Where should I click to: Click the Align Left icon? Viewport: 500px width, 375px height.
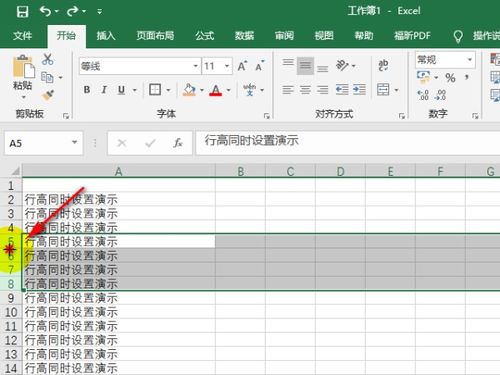tap(288, 90)
